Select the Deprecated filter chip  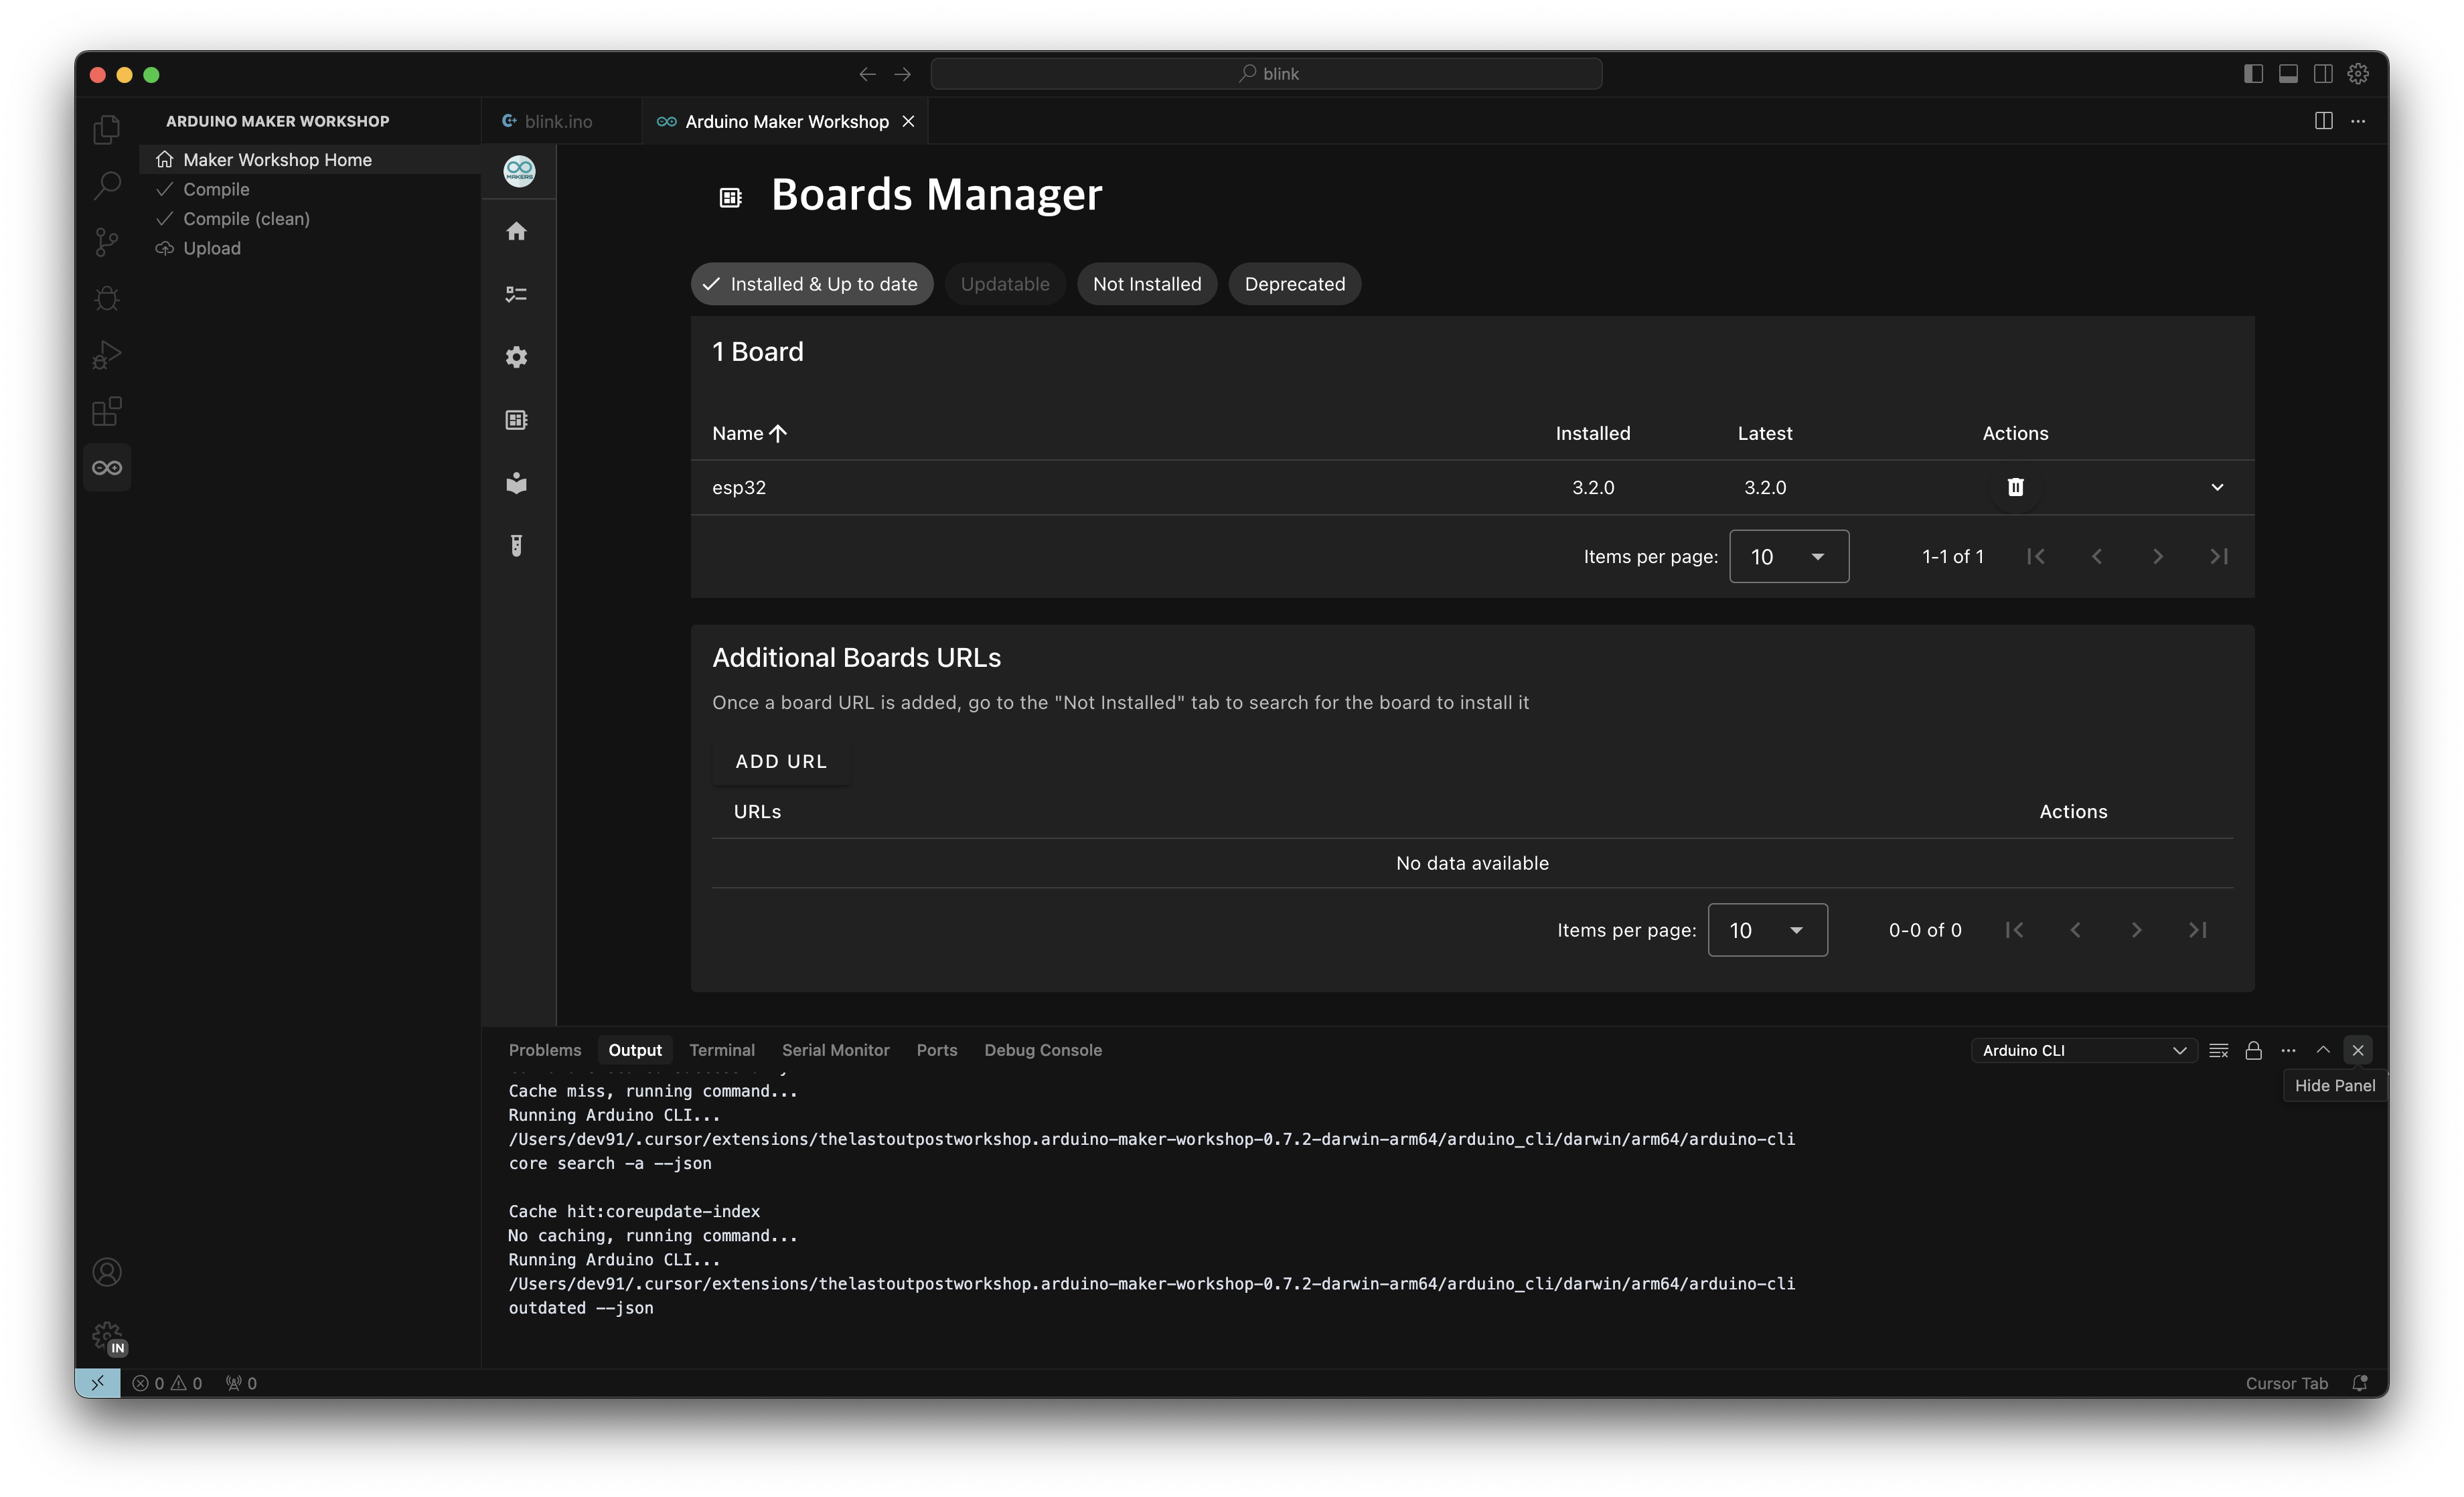point(1294,284)
